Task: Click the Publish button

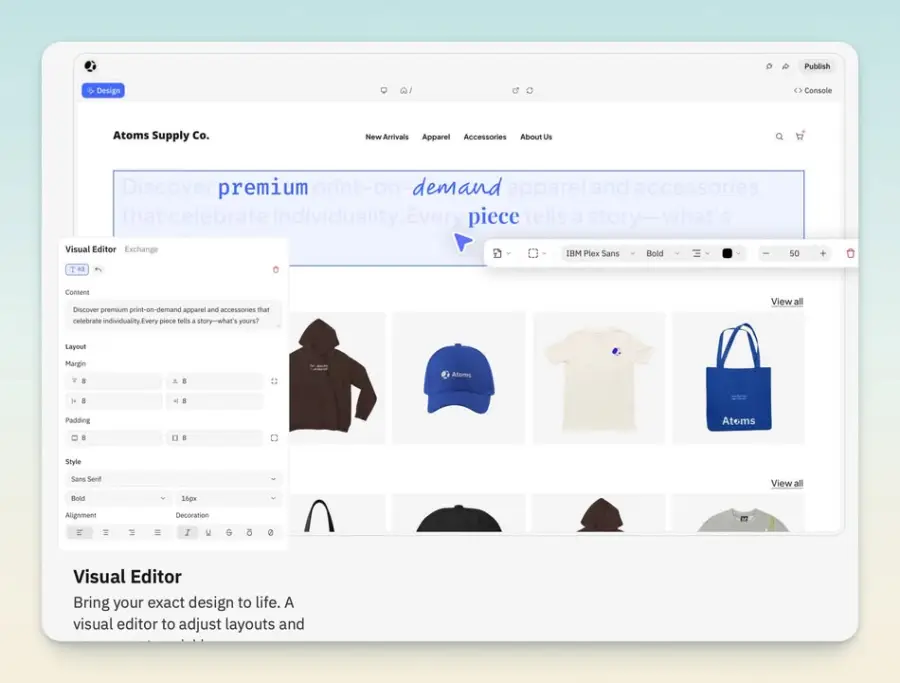Action: [817, 66]
